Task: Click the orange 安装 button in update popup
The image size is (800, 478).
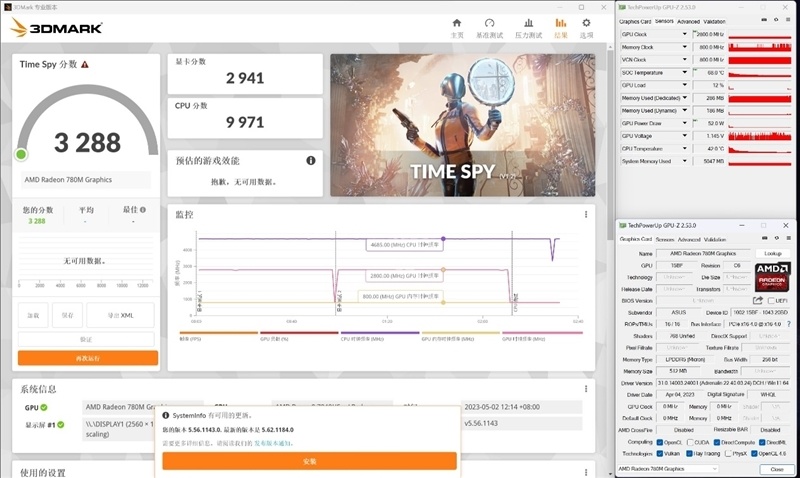Action: 309,461
